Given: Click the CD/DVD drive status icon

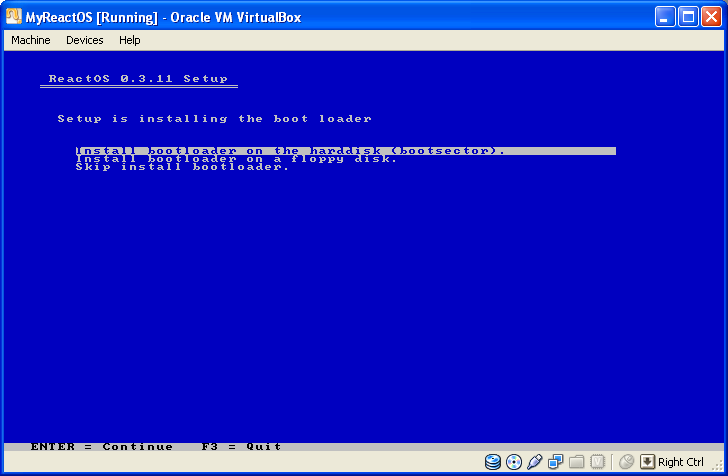Looking at the screenshot, I should pyautogui.click(x=514, y=462).
